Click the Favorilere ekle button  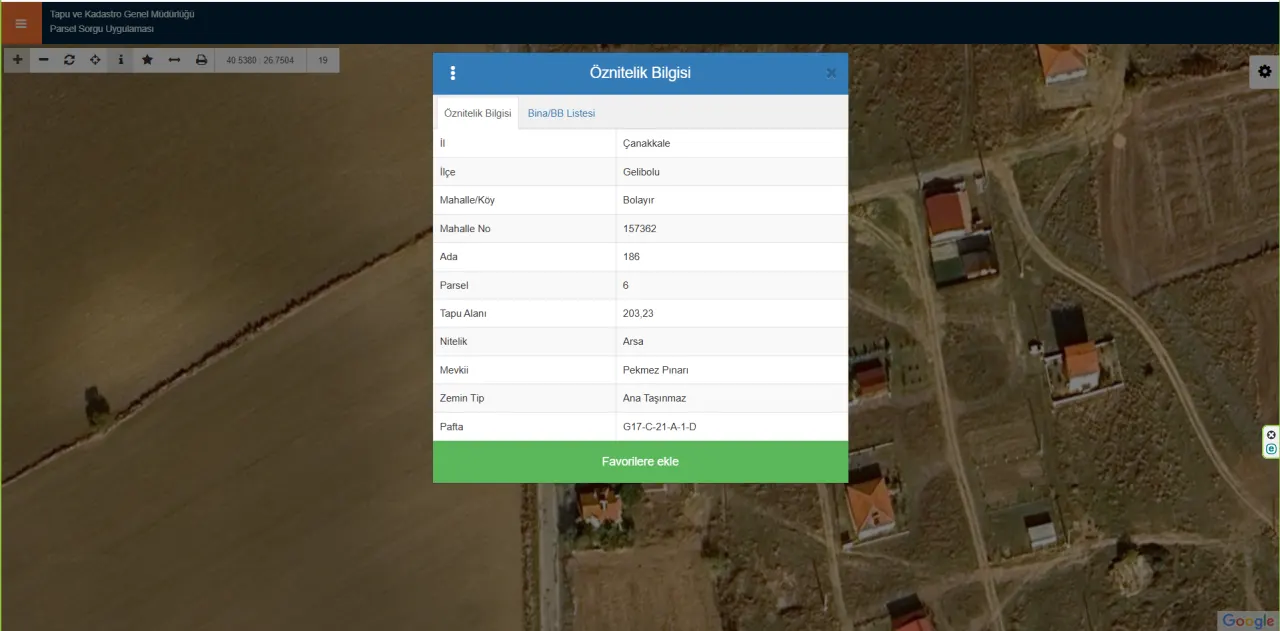(640, 462)
